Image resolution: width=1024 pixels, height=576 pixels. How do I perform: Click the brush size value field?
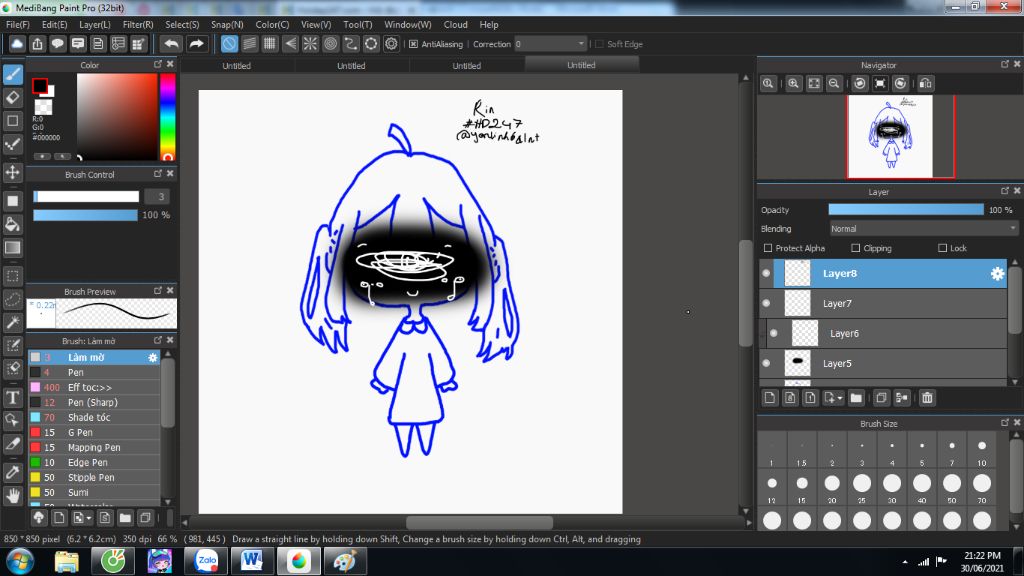pos(157,197)
